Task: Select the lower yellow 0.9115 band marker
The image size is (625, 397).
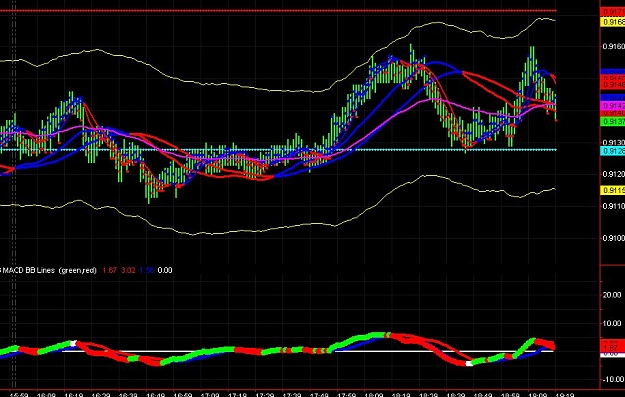Action: [x=613, y=191]
